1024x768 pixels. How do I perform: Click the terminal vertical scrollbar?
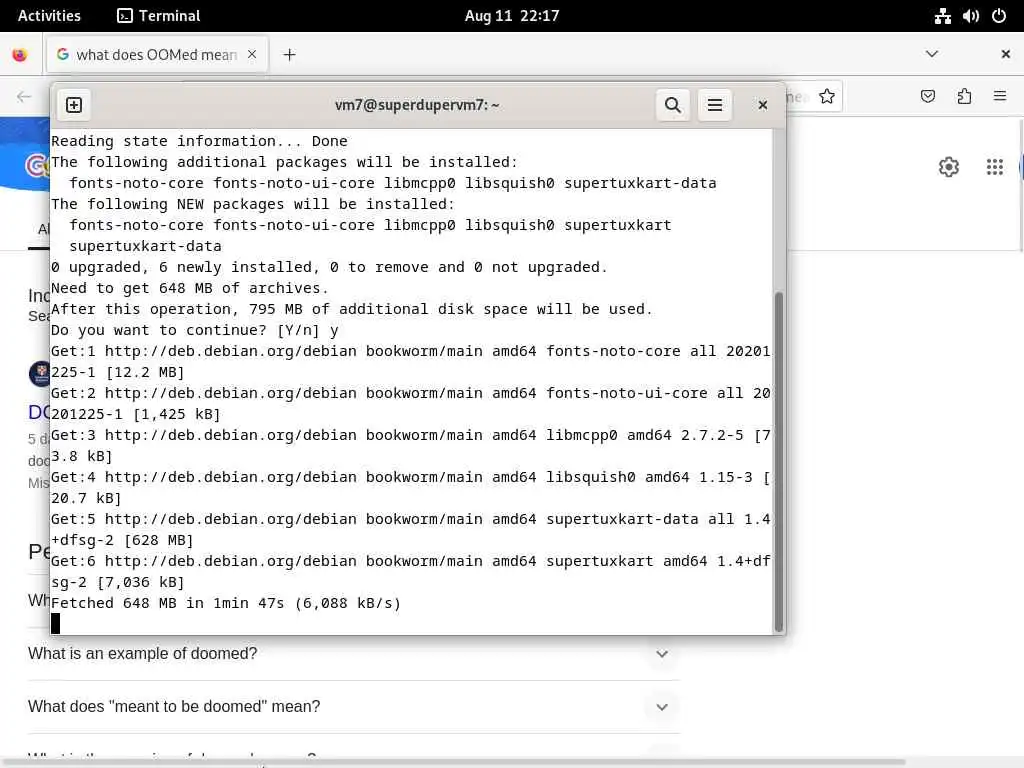[778, 462]
